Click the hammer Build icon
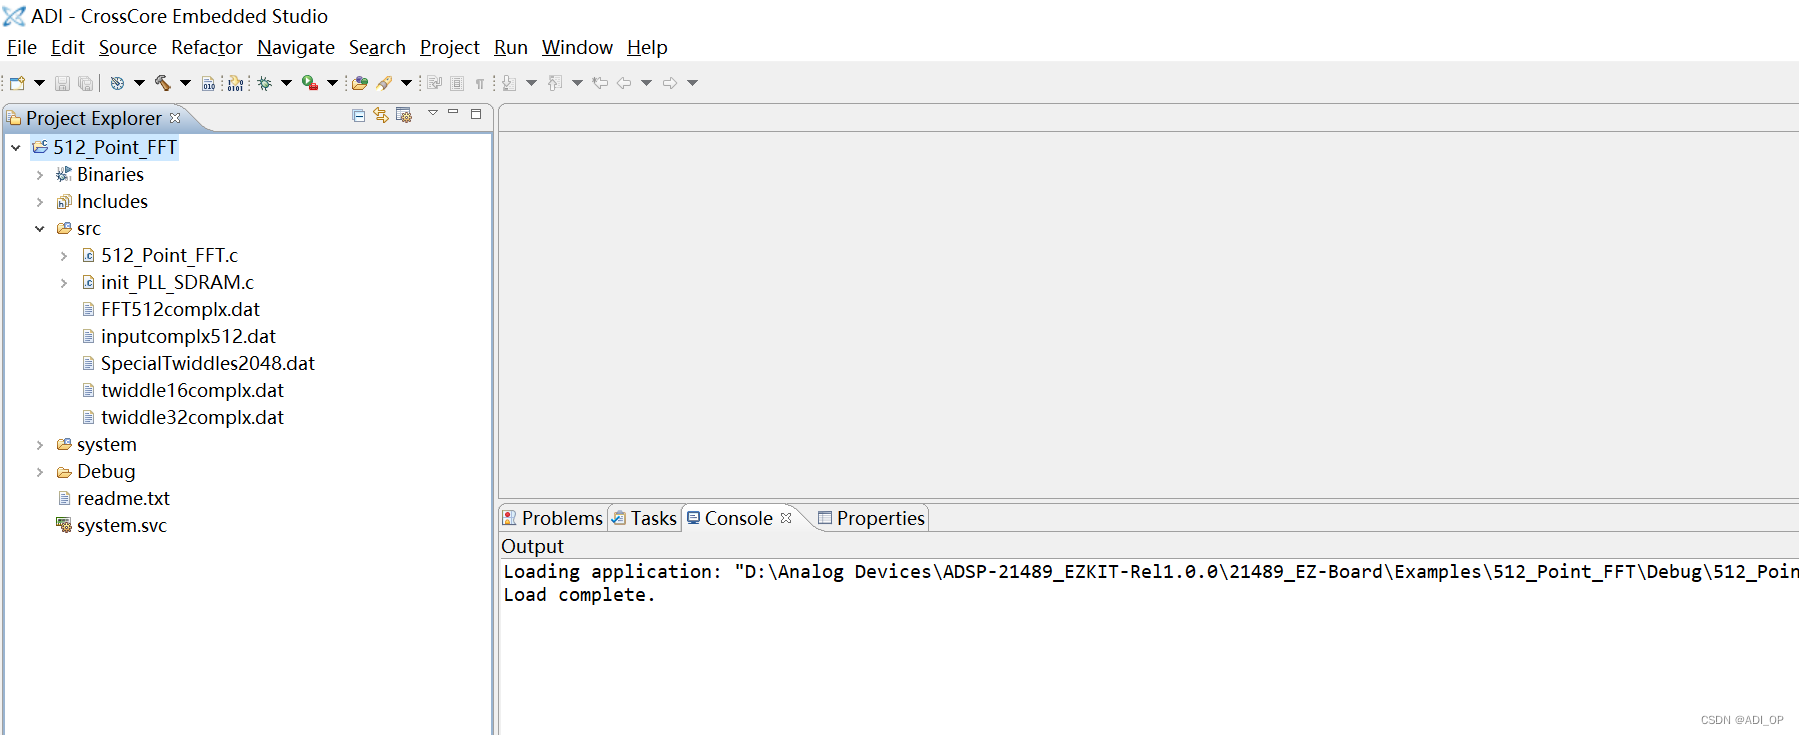This screenshot has width=1799, height=735. tap(163, 83)
